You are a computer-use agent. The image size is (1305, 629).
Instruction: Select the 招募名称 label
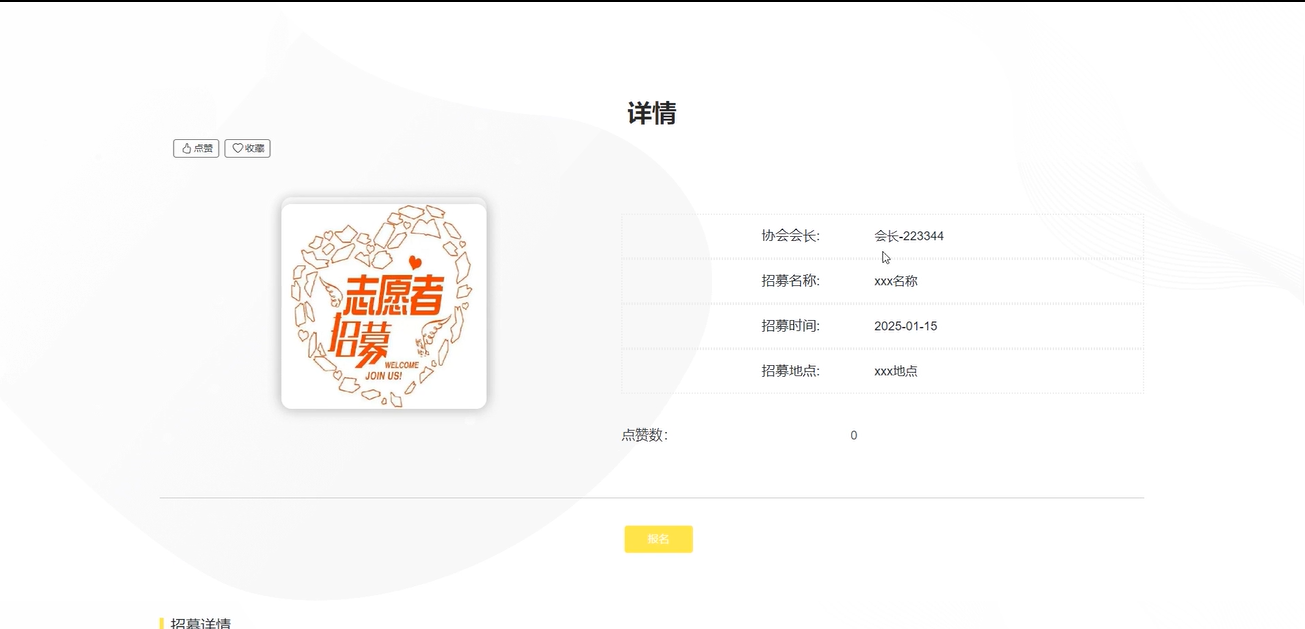pos(790,281)
